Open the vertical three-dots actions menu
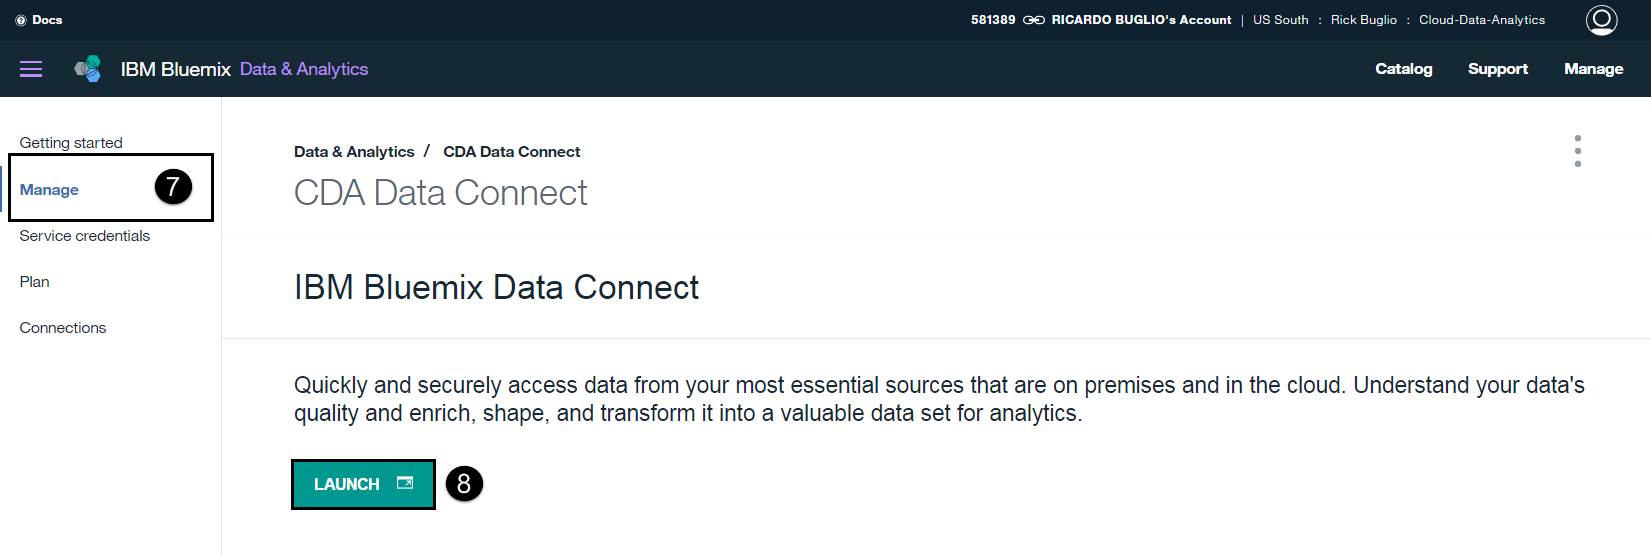 [x=1577, y=151]
